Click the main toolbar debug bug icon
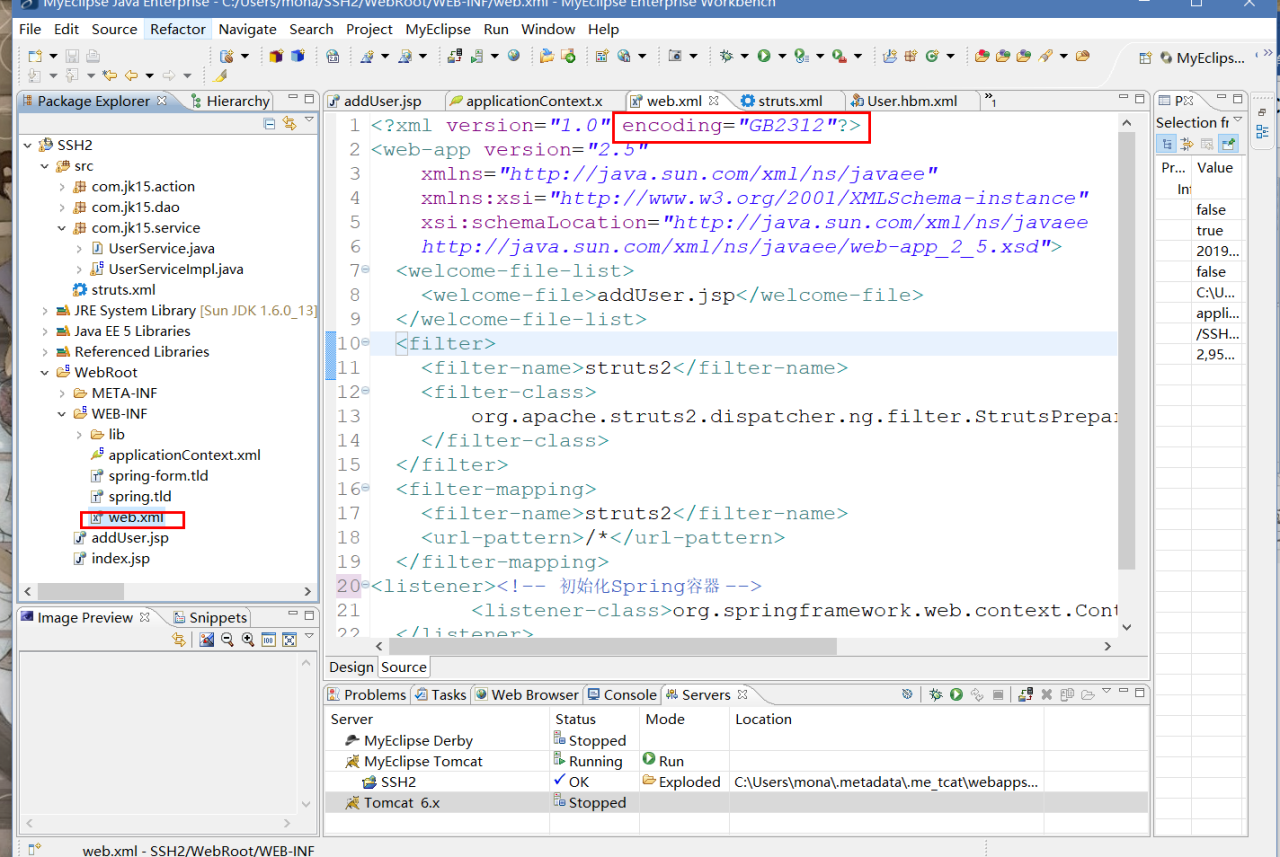This screenshot has width=1280, height=857. 726,56
